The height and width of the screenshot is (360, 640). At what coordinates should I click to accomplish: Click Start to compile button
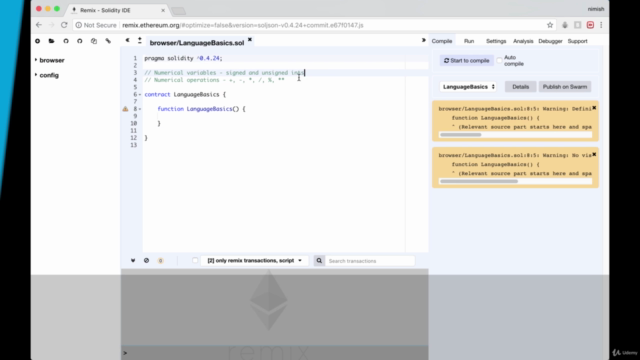467,60
